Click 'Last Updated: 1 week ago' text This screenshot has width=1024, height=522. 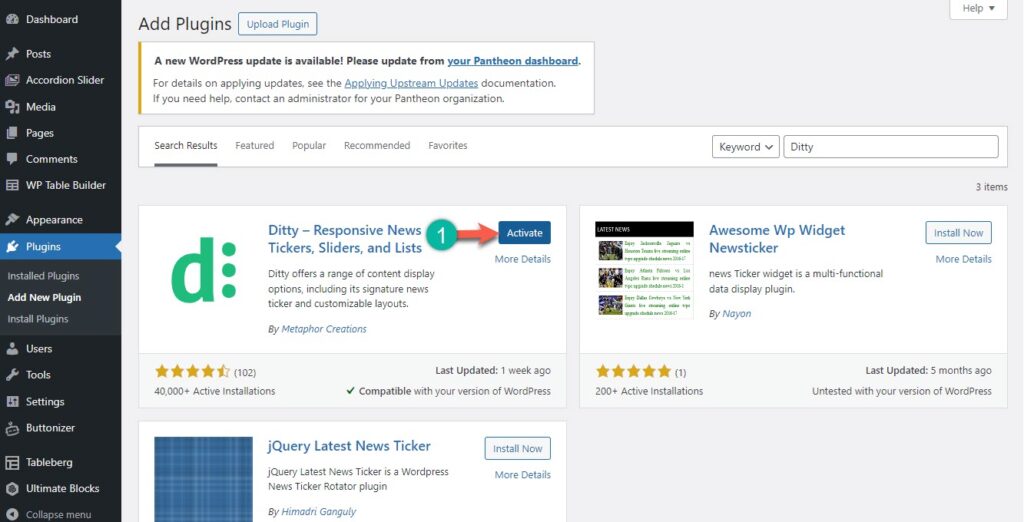tap(493, 370)
